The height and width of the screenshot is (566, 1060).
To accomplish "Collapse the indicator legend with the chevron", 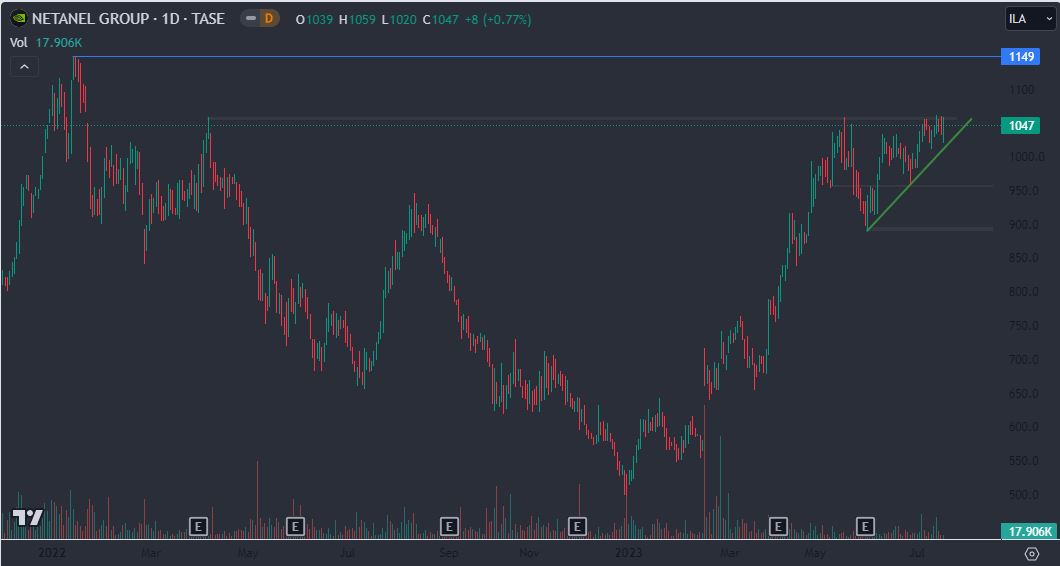I will 24,66.
